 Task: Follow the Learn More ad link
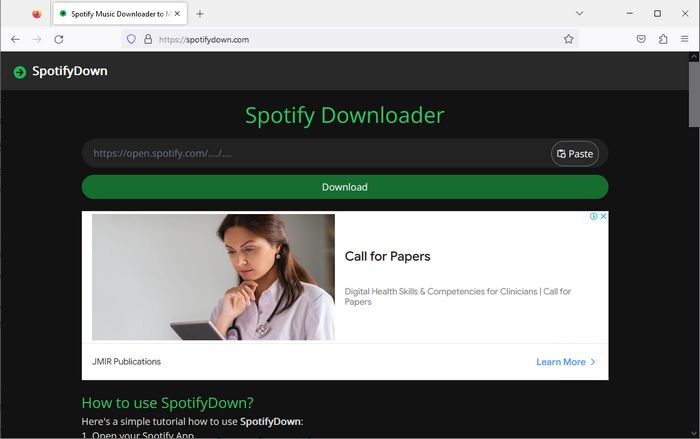coord(566,362)
